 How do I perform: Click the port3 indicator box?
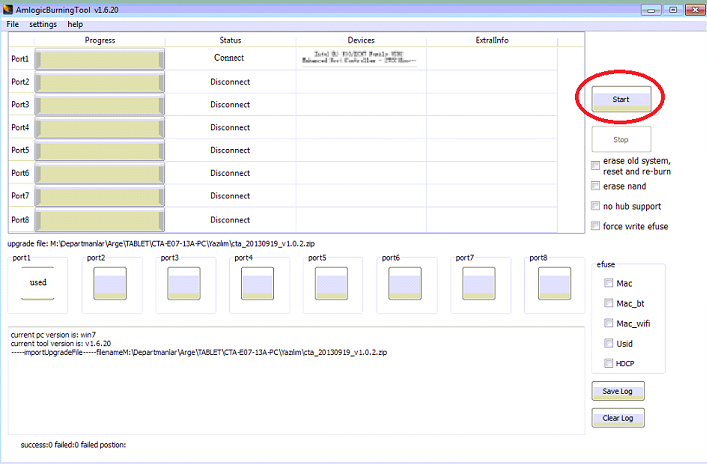[x=184, y=283]
